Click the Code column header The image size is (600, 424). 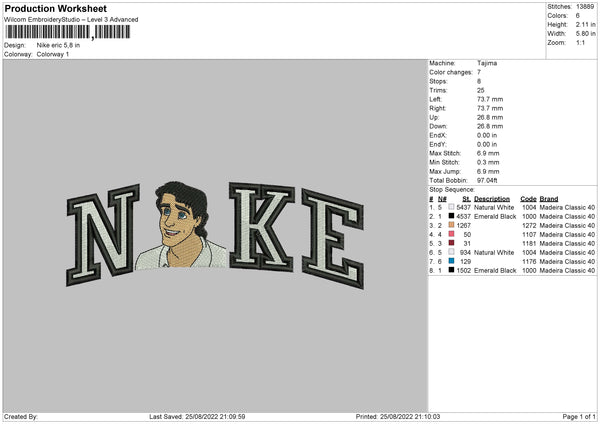coord(528,199)
